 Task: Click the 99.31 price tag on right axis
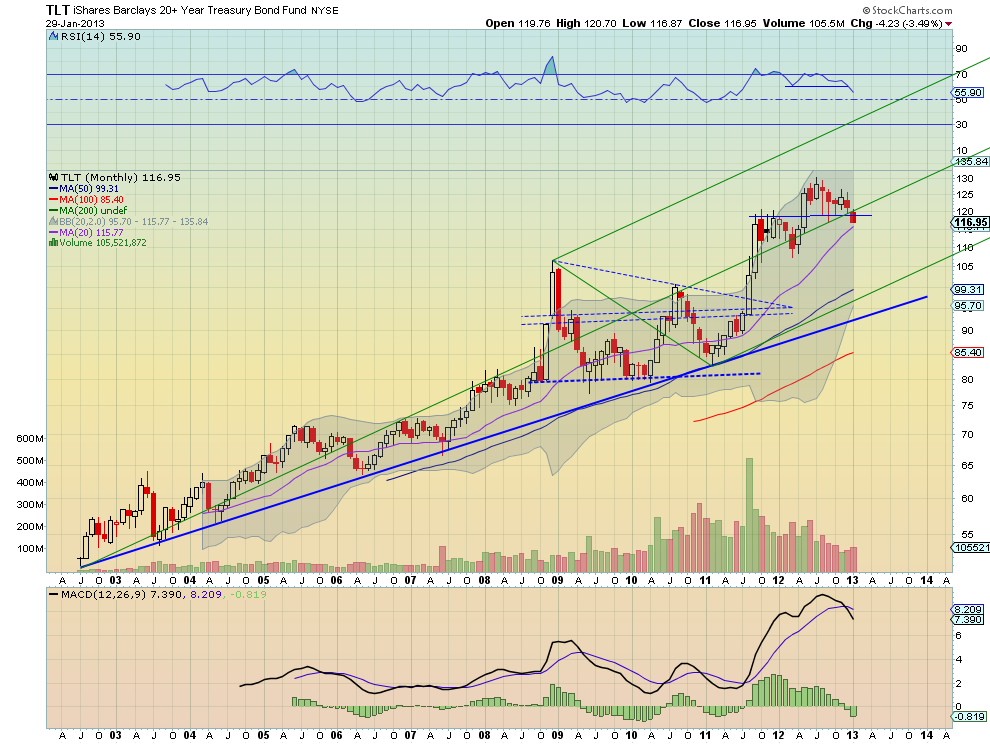[968, 289]
